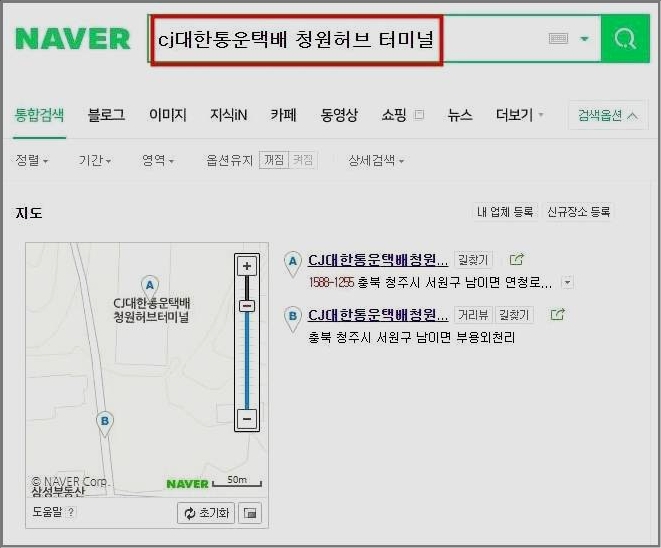This screenshot has height=548, width=661.
Task: Click the 도움말 question mark icon
Action: click(71, 513)
